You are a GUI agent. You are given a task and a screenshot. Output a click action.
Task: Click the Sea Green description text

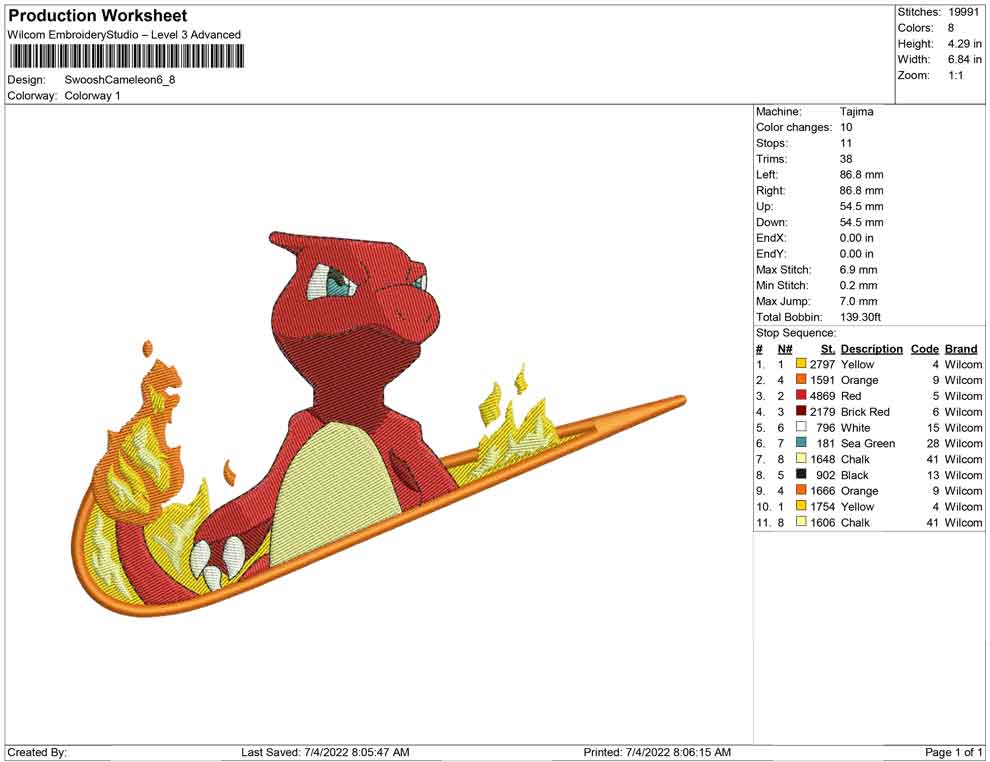868,443
